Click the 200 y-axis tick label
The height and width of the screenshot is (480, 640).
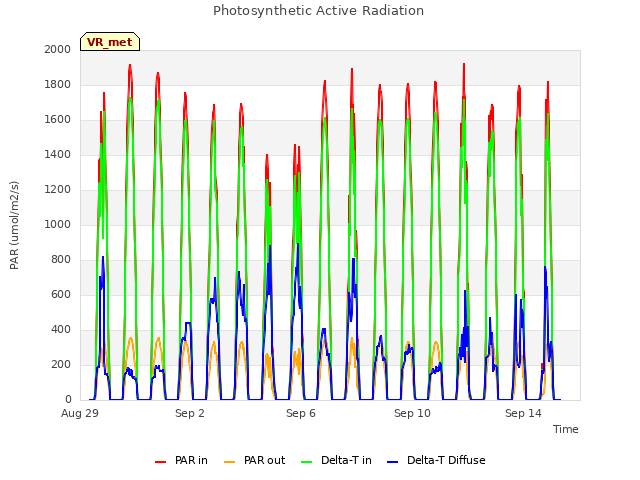(61, 365)
